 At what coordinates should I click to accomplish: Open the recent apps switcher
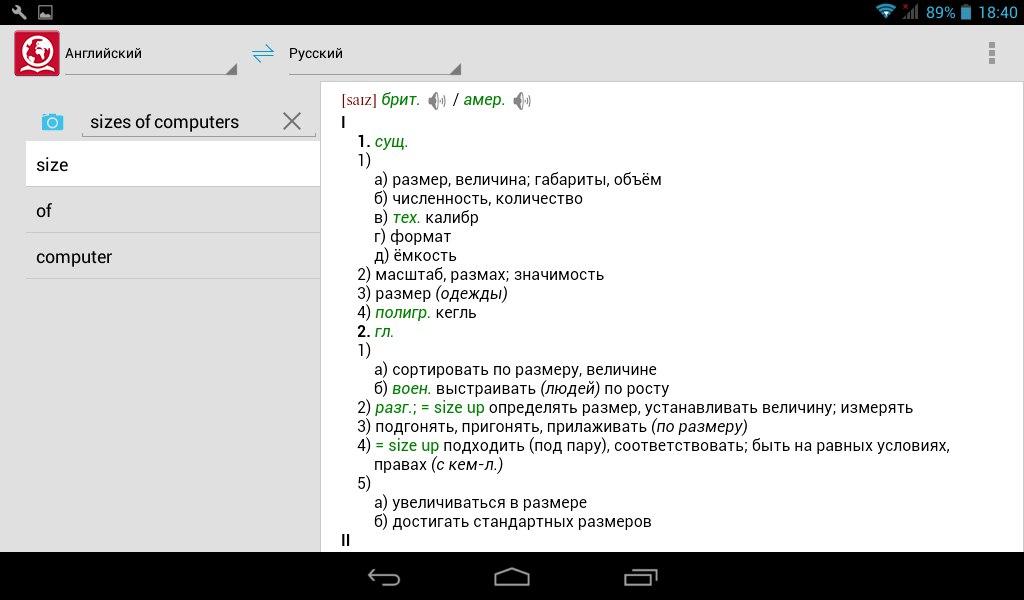click(x=639, y=577)
